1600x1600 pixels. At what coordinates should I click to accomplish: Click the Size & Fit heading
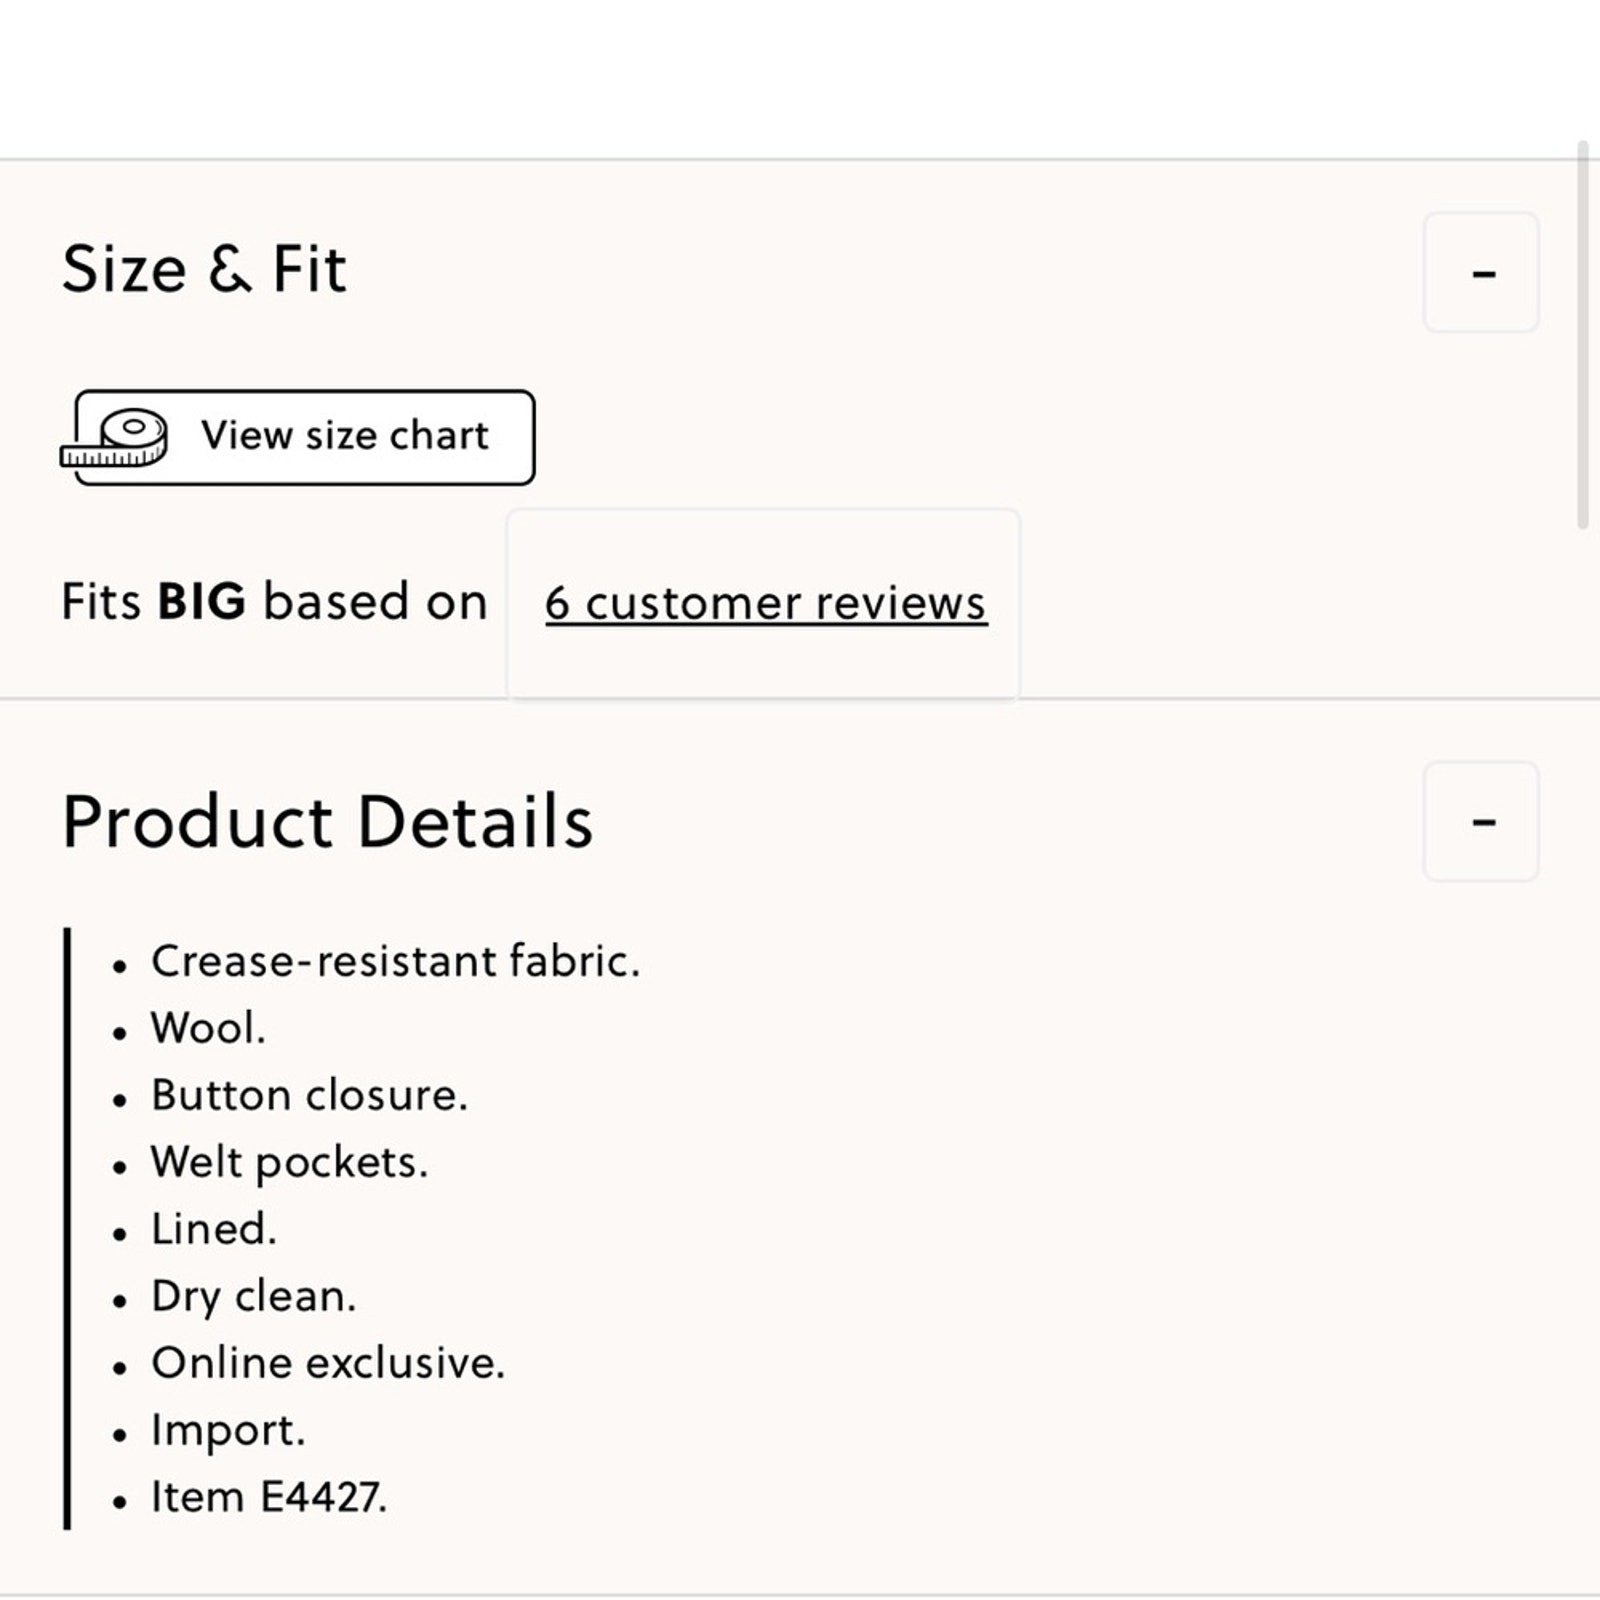coord(204,270)
